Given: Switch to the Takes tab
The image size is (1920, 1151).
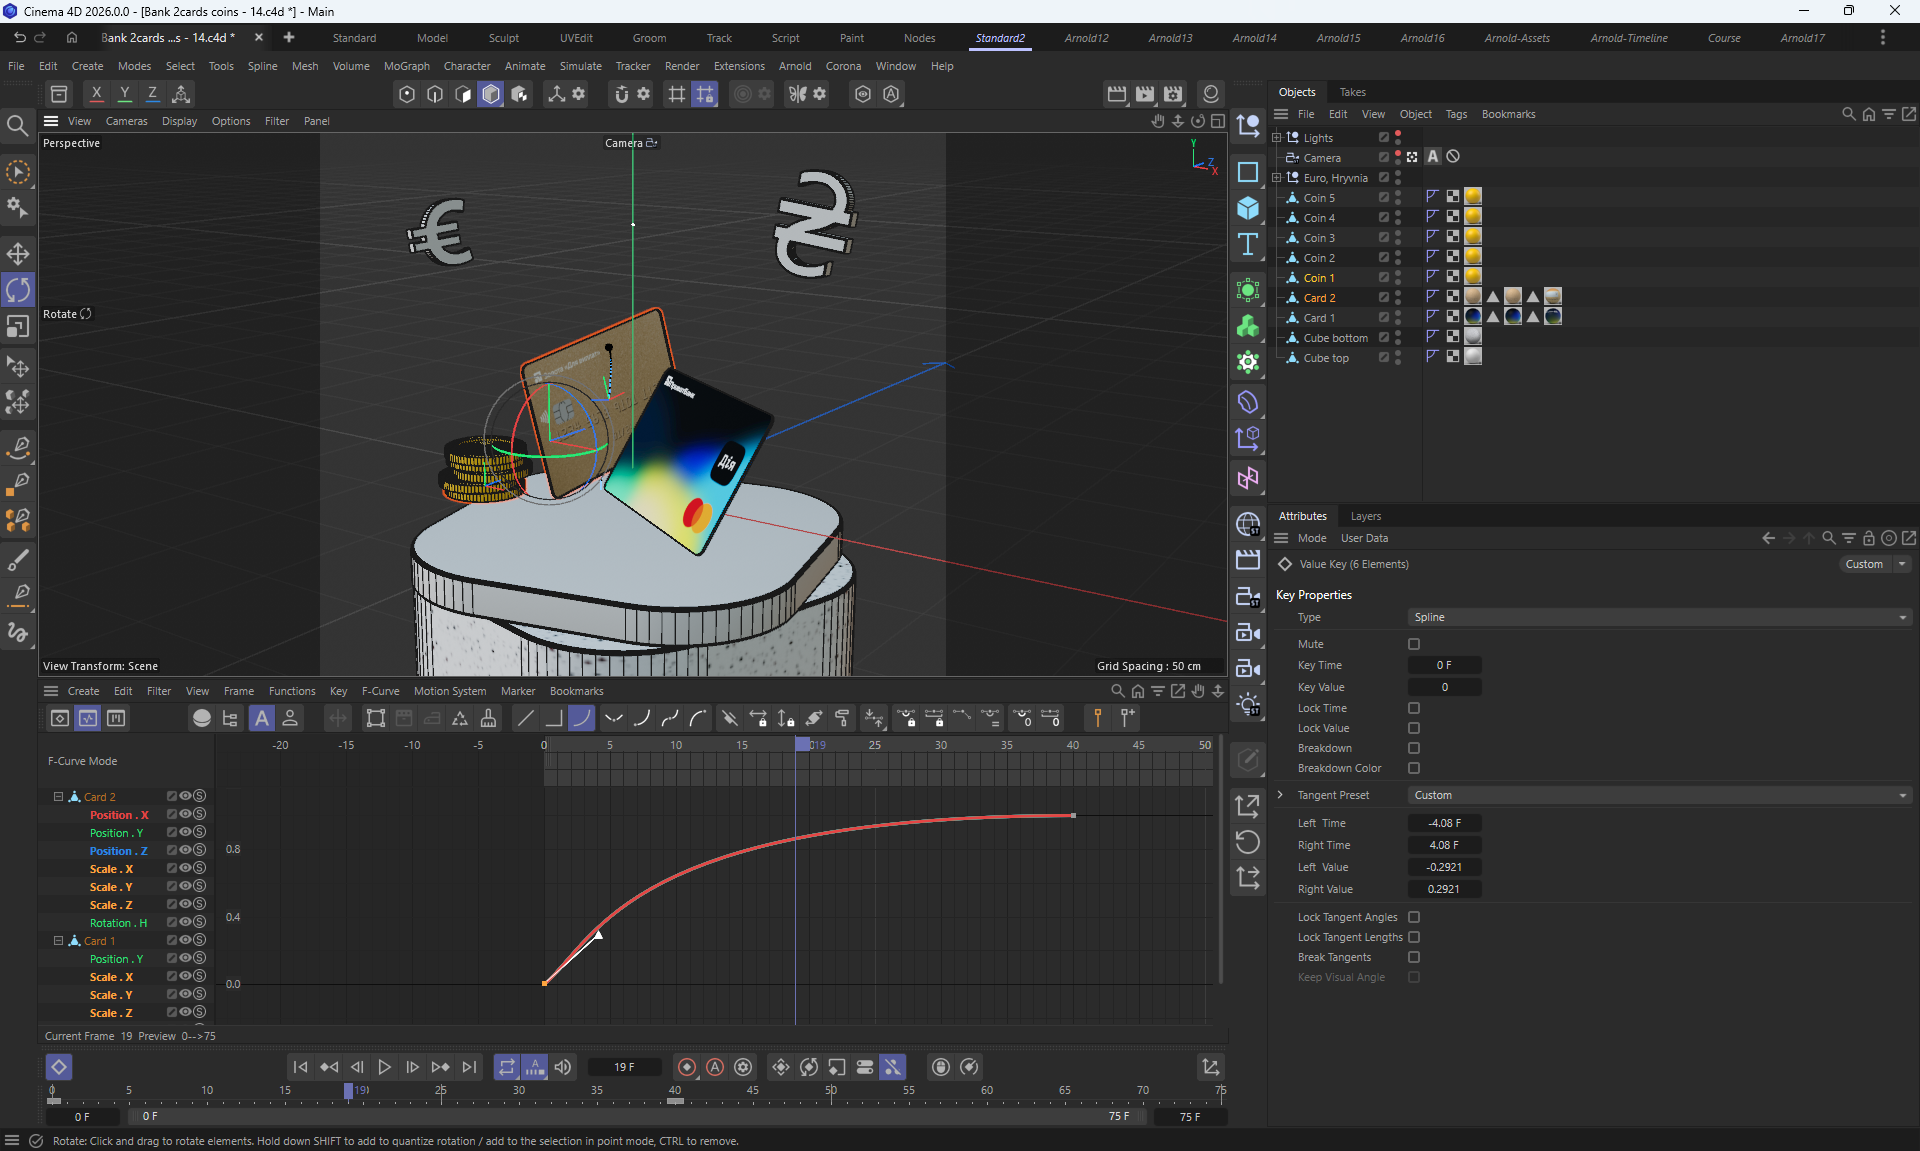Looking at the screenshot, I should [1352, 92].
